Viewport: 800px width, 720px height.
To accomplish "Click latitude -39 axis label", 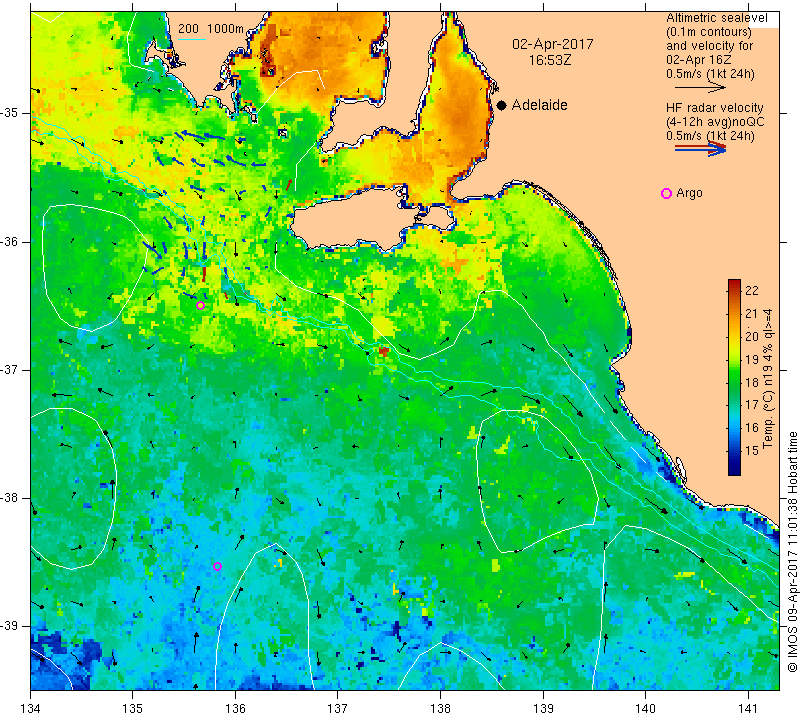I will [10, 626].
